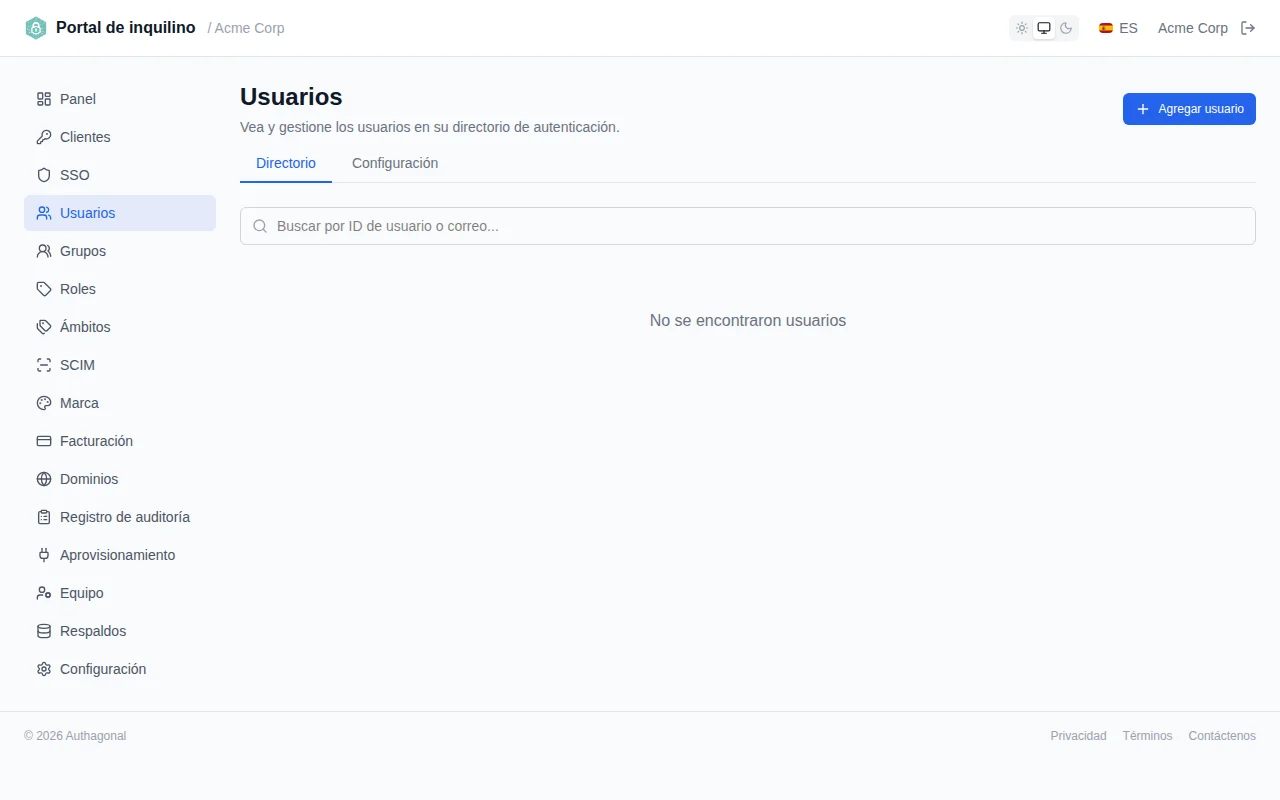Click the "© 2026 Authagonal" footer text

tap(75, 736)
